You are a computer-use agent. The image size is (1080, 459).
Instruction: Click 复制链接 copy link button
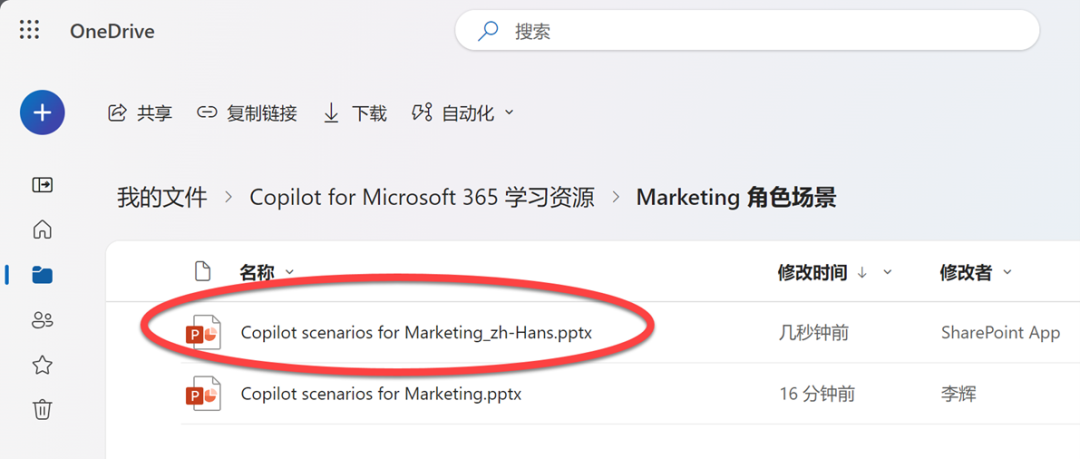247,112
